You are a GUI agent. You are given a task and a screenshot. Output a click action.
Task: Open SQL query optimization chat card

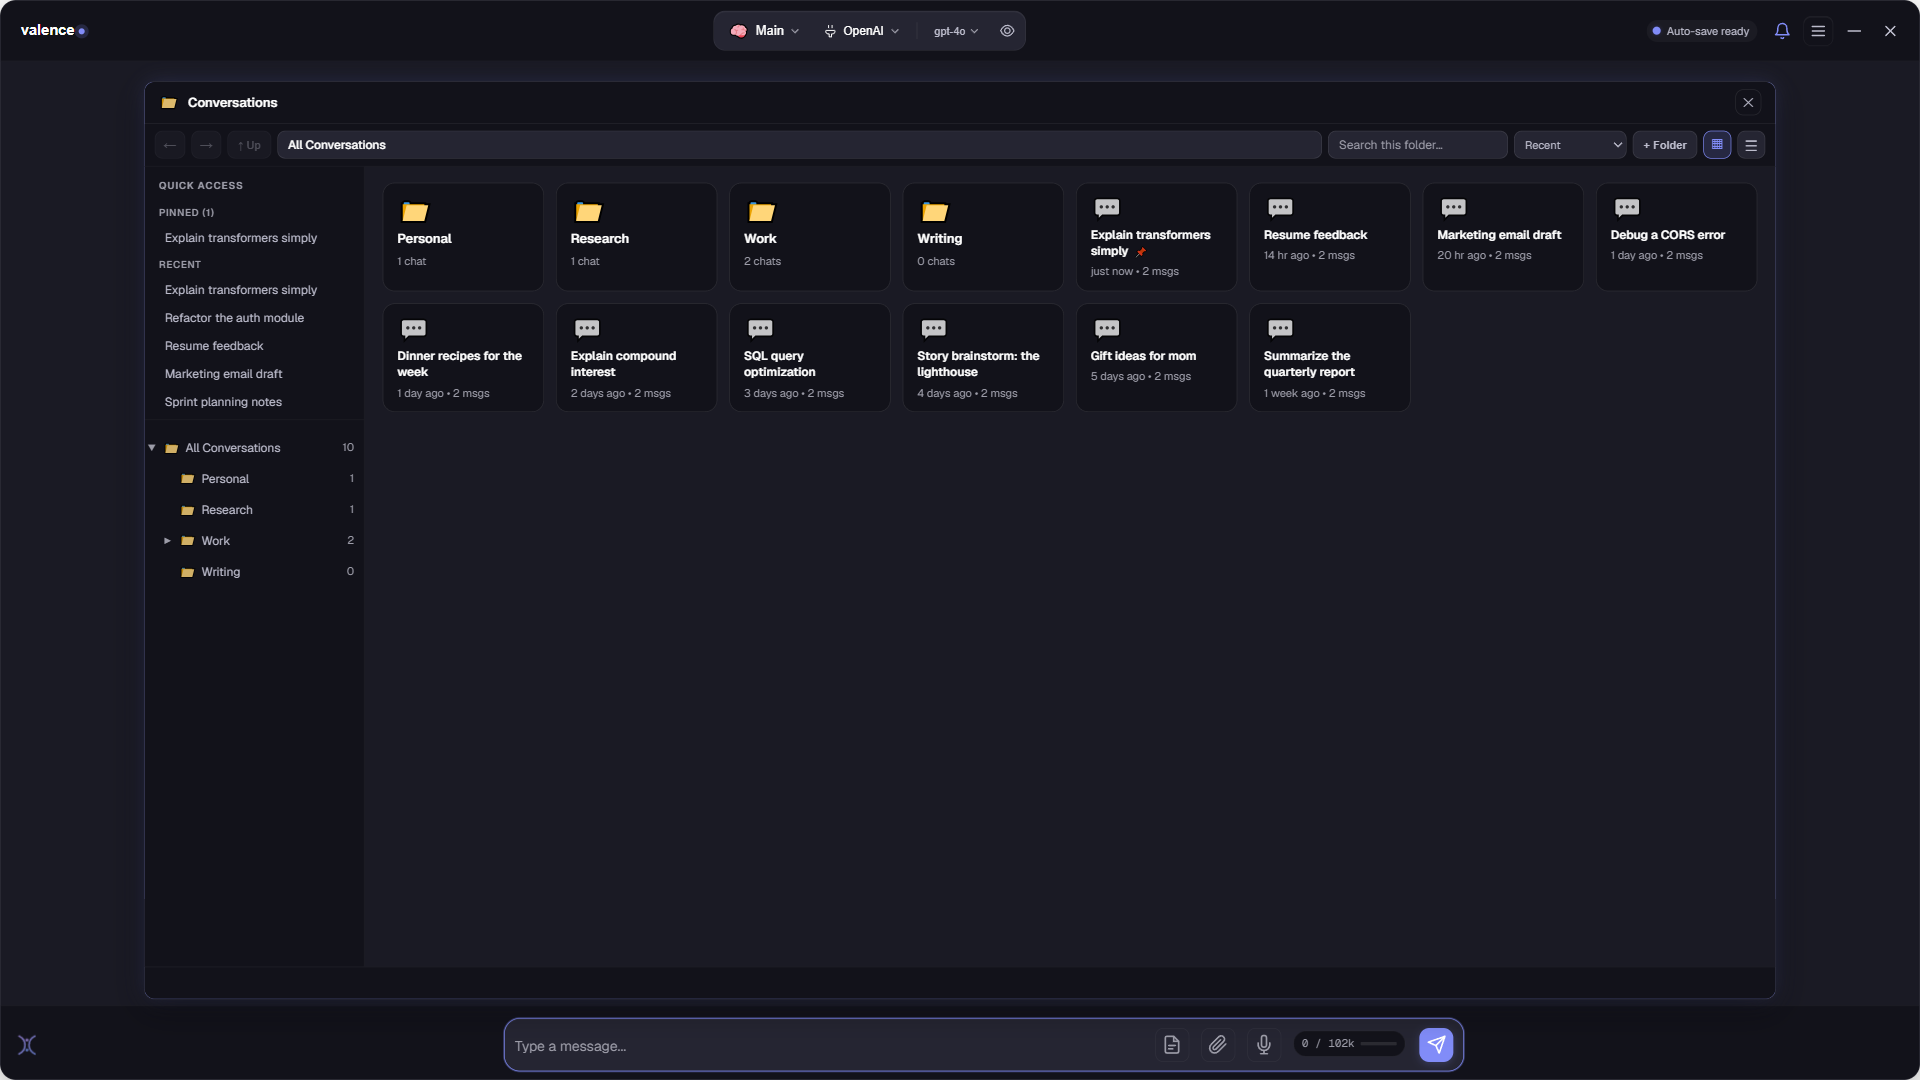810,358
